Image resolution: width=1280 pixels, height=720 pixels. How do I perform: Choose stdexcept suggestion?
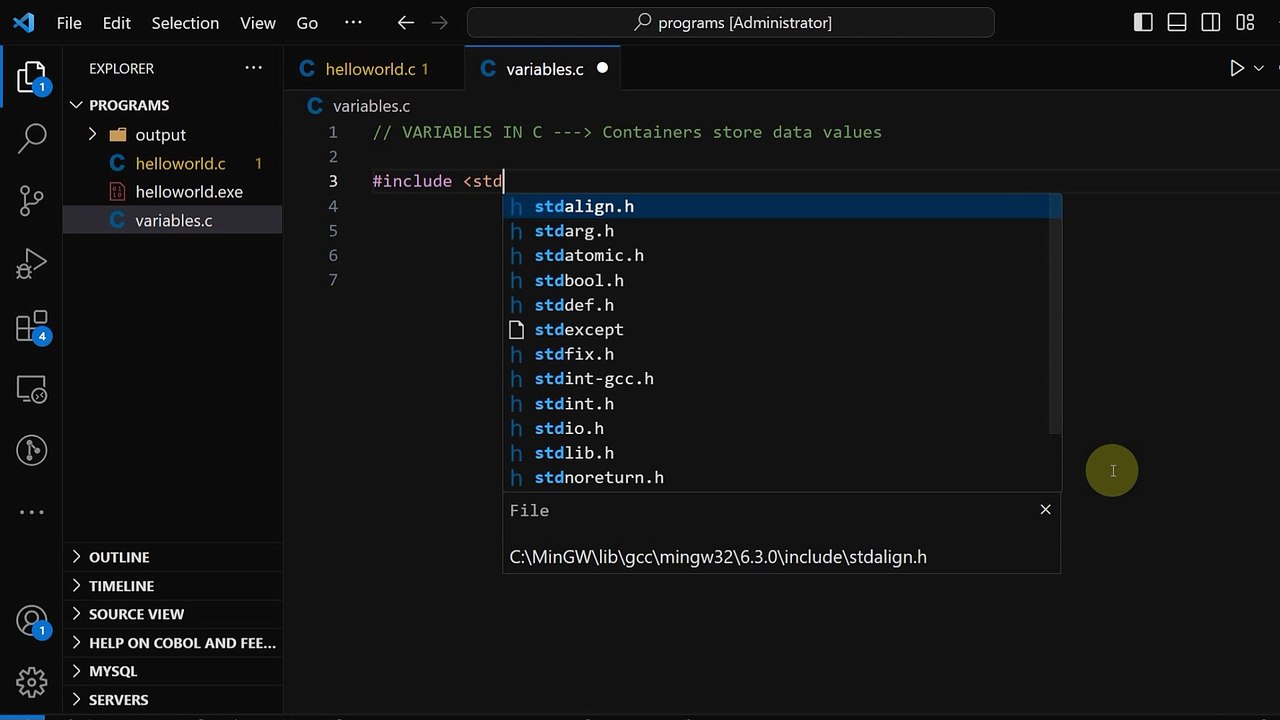(x=775, y=329)
